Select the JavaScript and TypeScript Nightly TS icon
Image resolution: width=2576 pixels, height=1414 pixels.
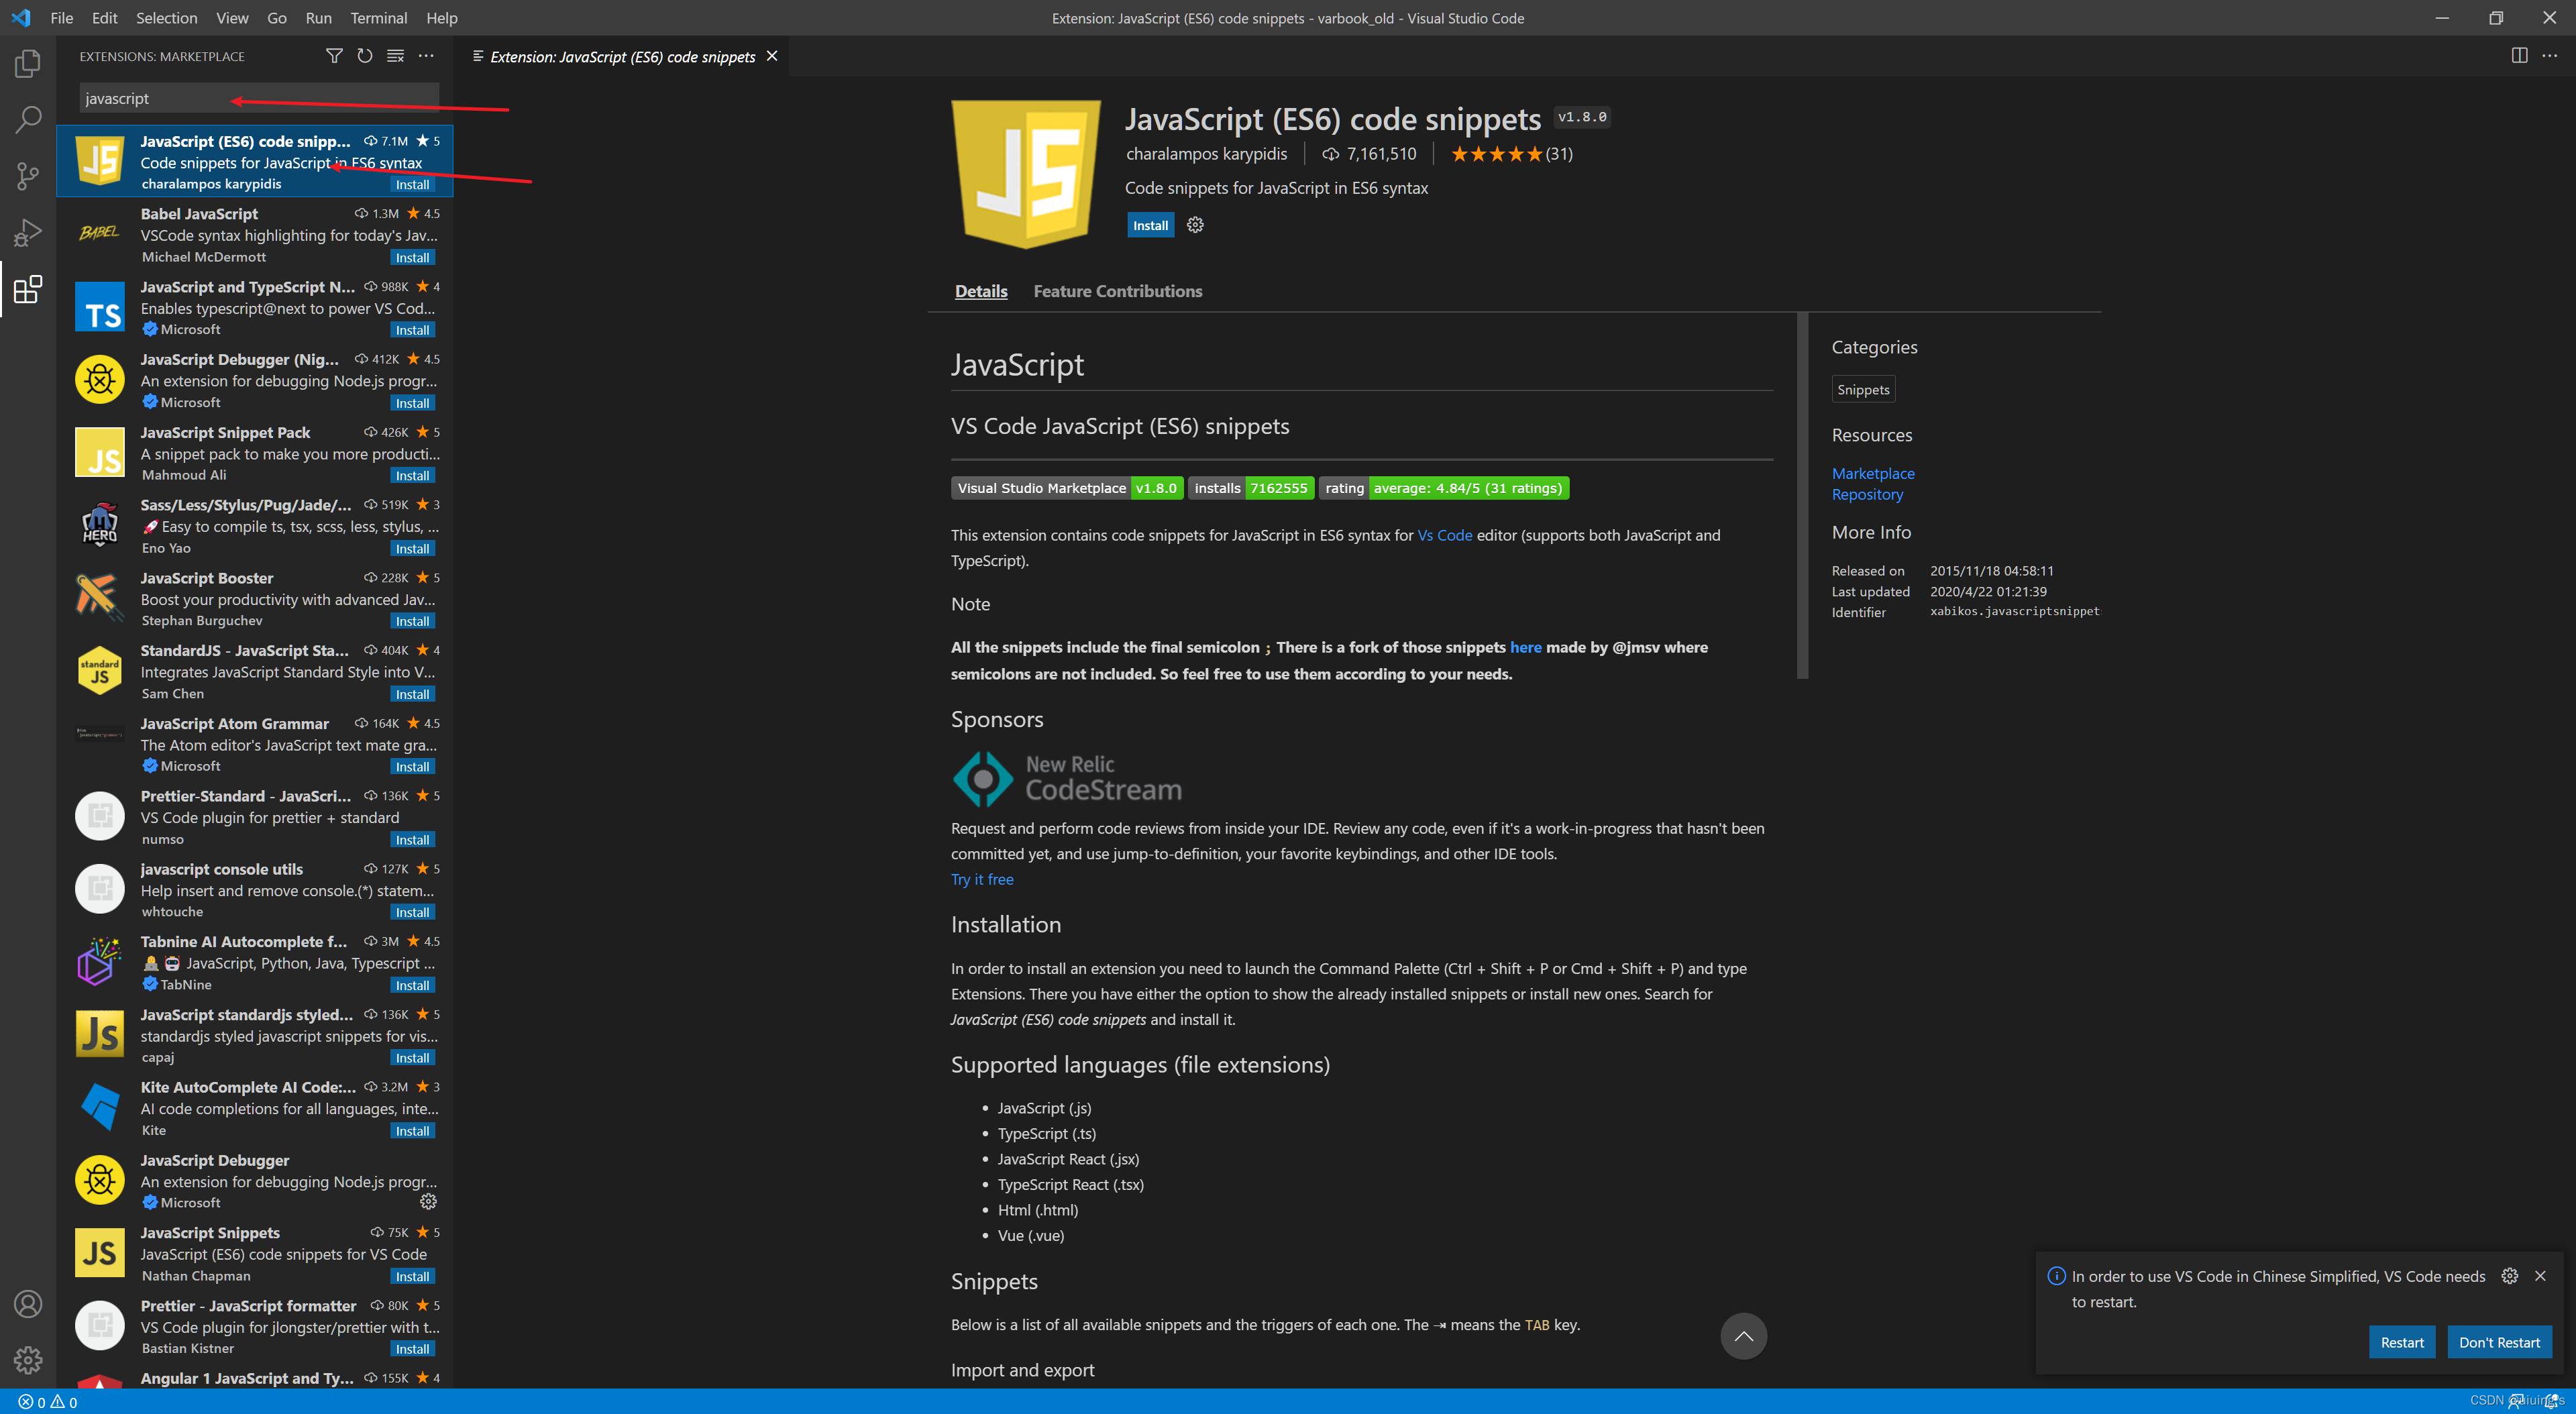click(99, 306)
